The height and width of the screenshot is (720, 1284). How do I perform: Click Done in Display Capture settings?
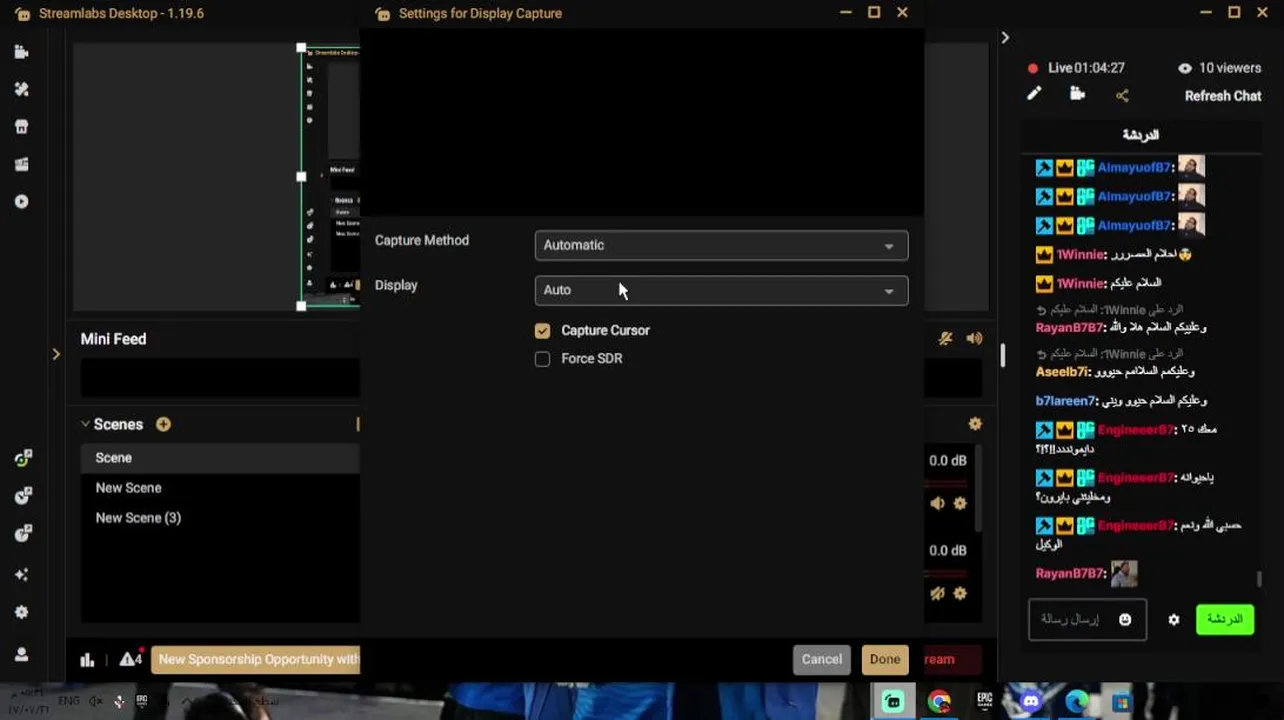click(x=885, y=659)
